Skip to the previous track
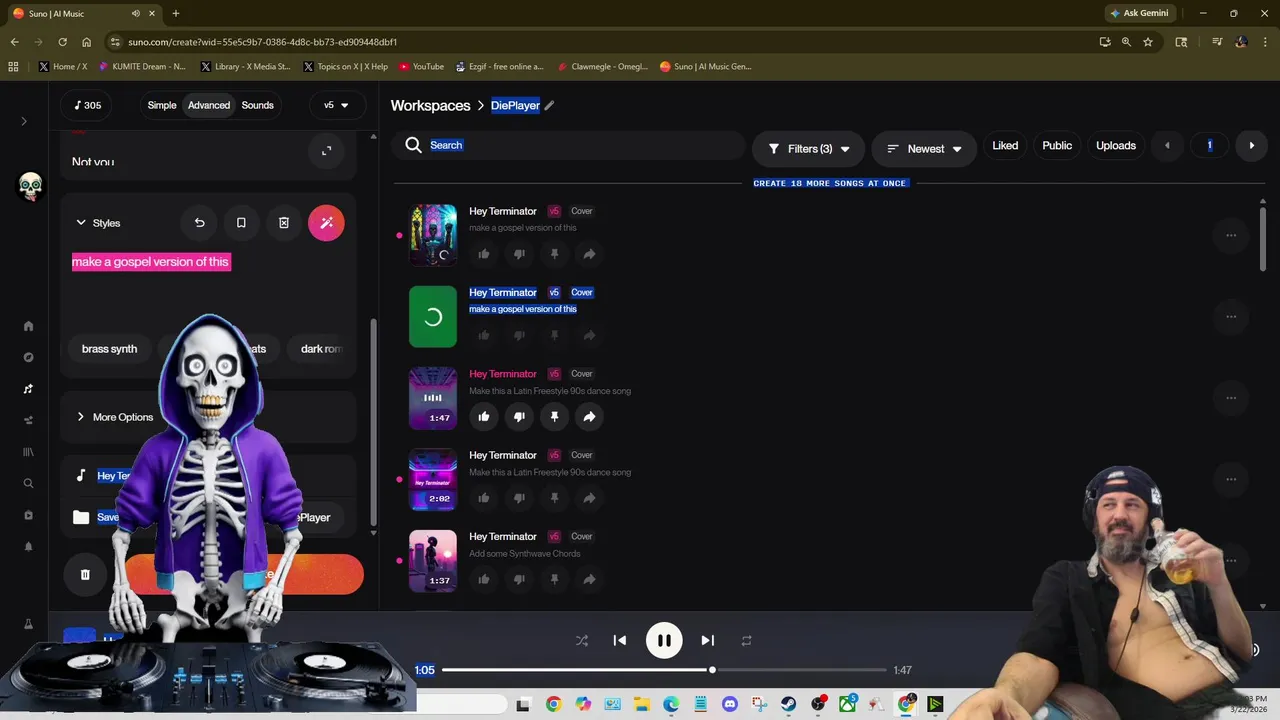 tap(620, 641)
